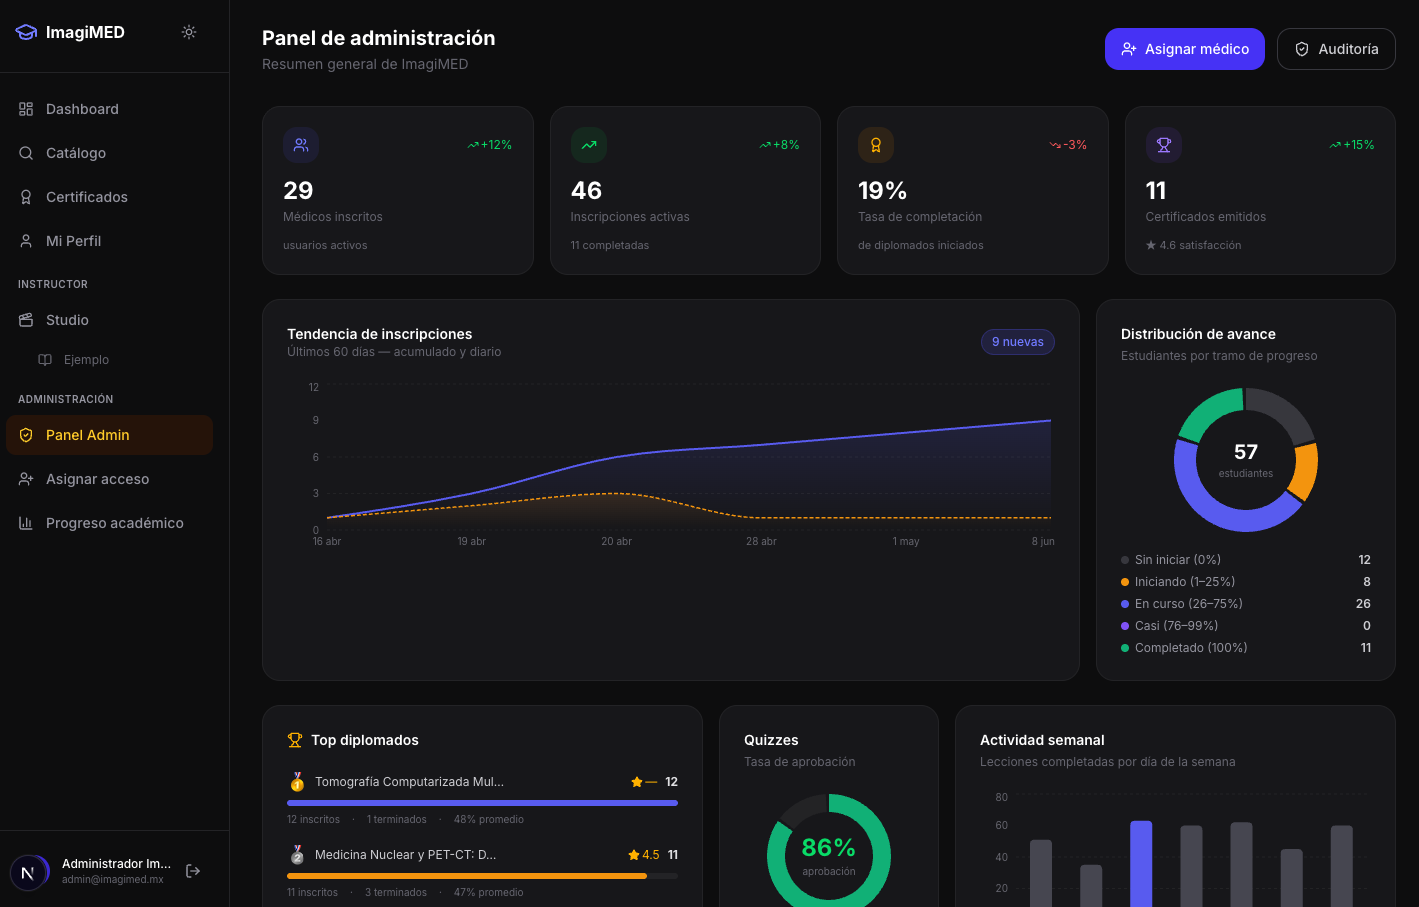Open Tomografía Computarizada Mul... diplomado
Screen dimensions: 1419x907
[409, 782]
